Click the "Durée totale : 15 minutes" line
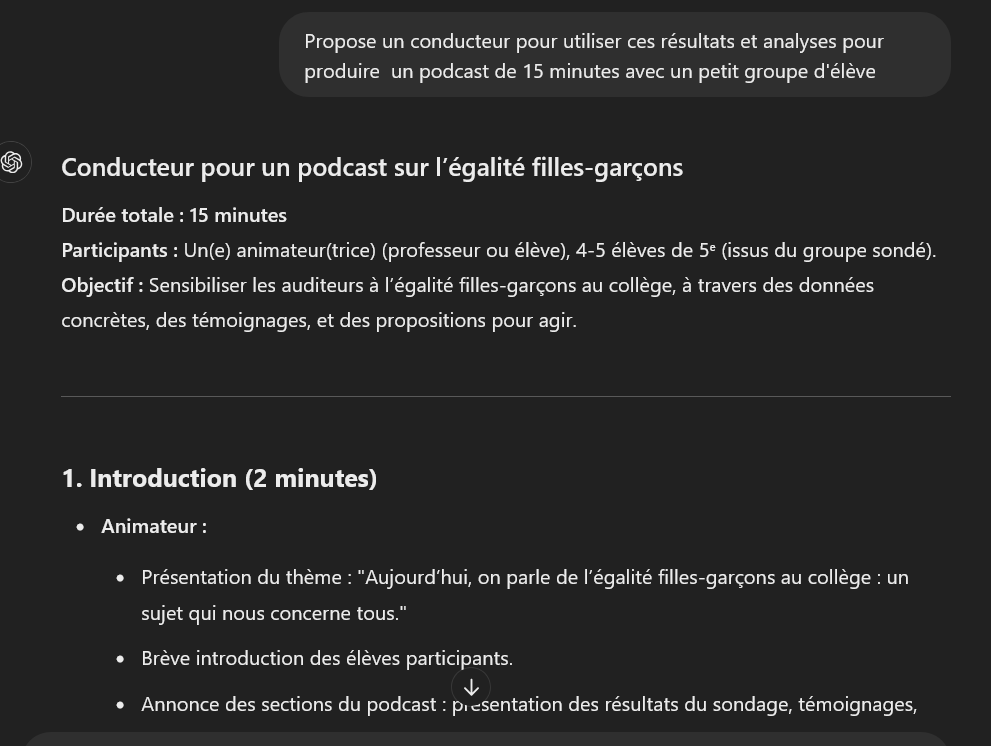 click(174, 216)
